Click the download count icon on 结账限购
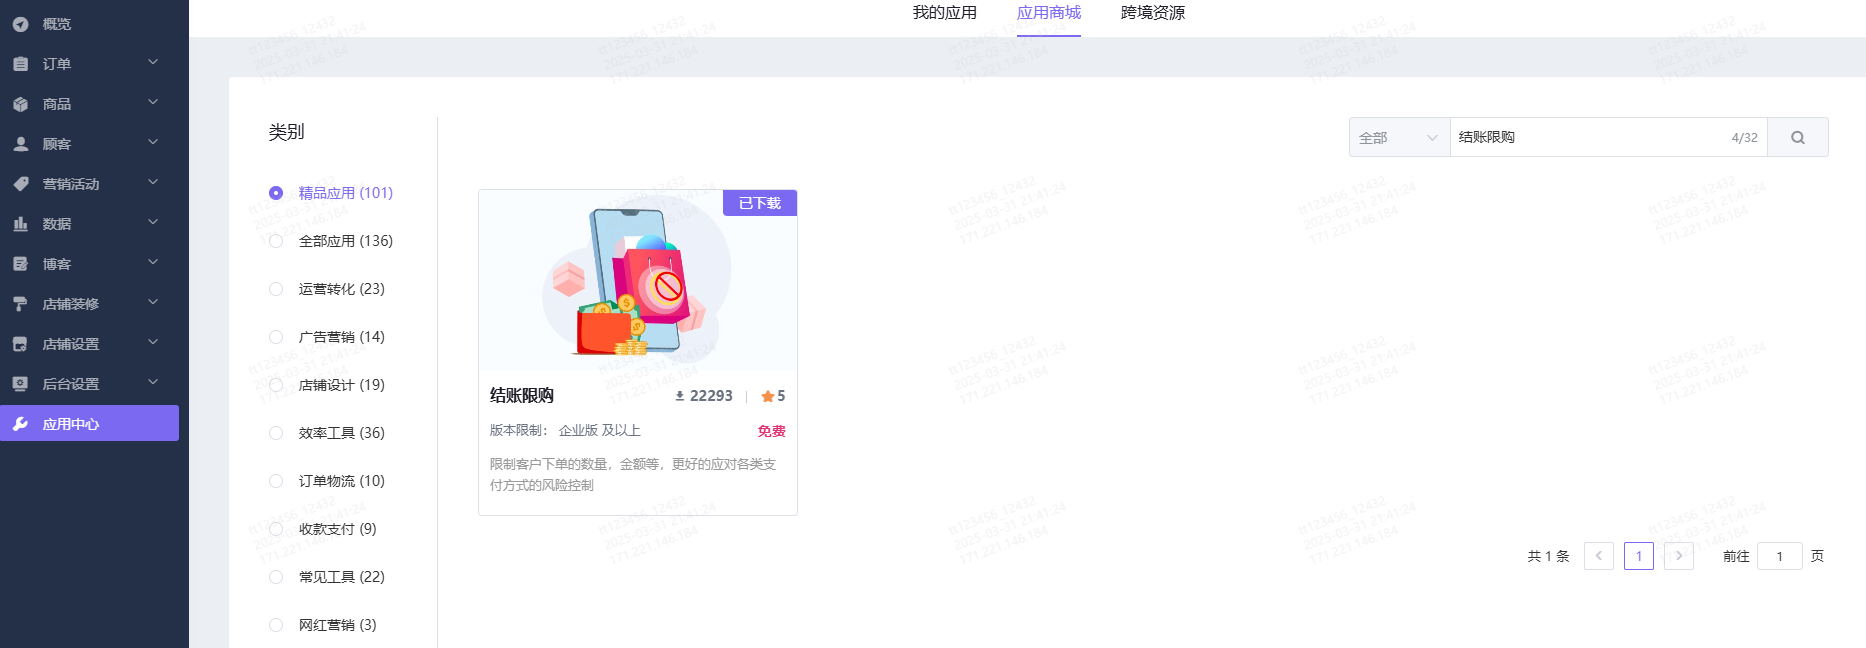 680,396
